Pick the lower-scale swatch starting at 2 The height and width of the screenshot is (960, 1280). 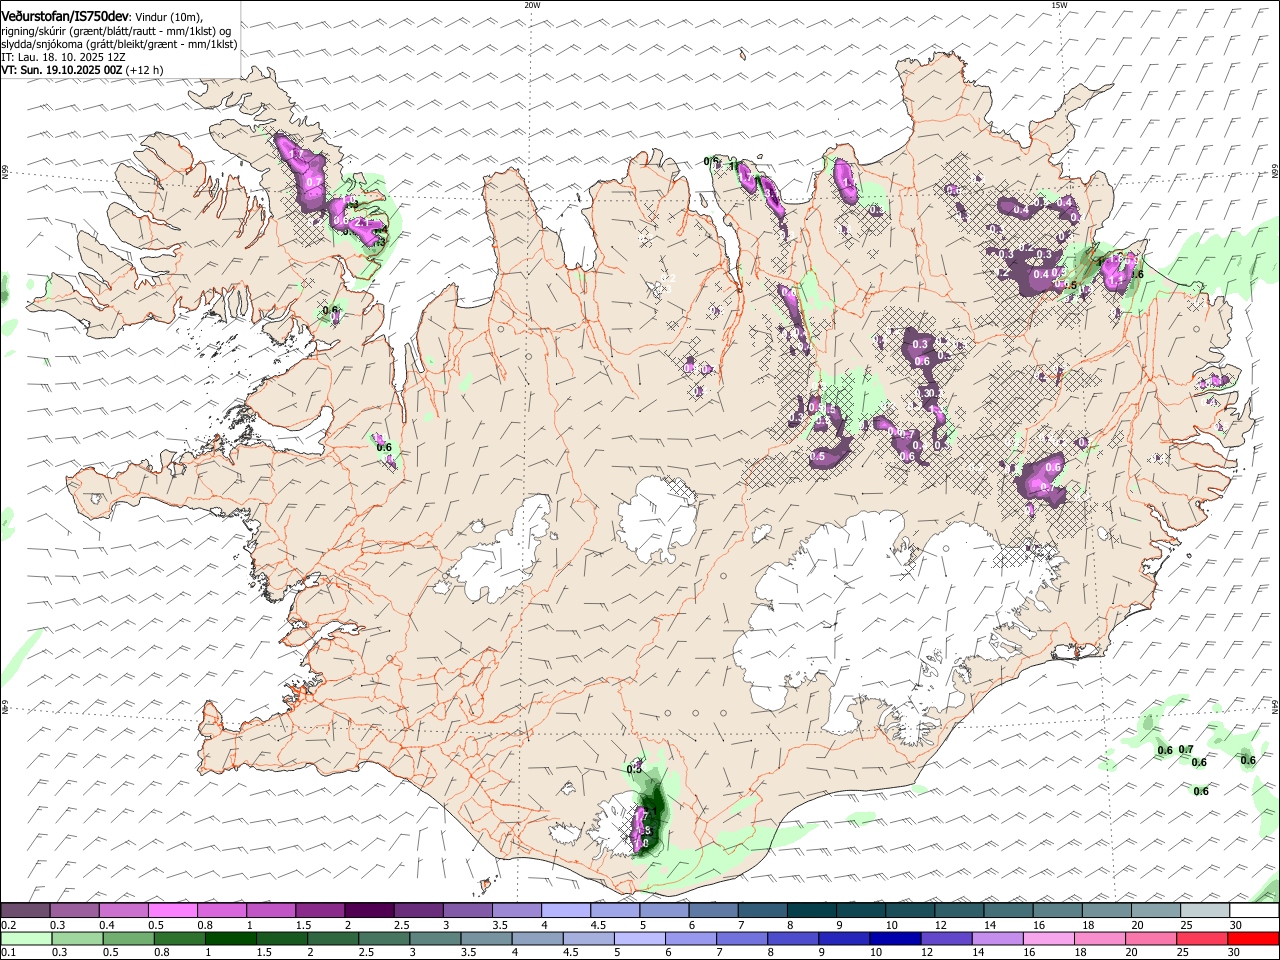333,938
